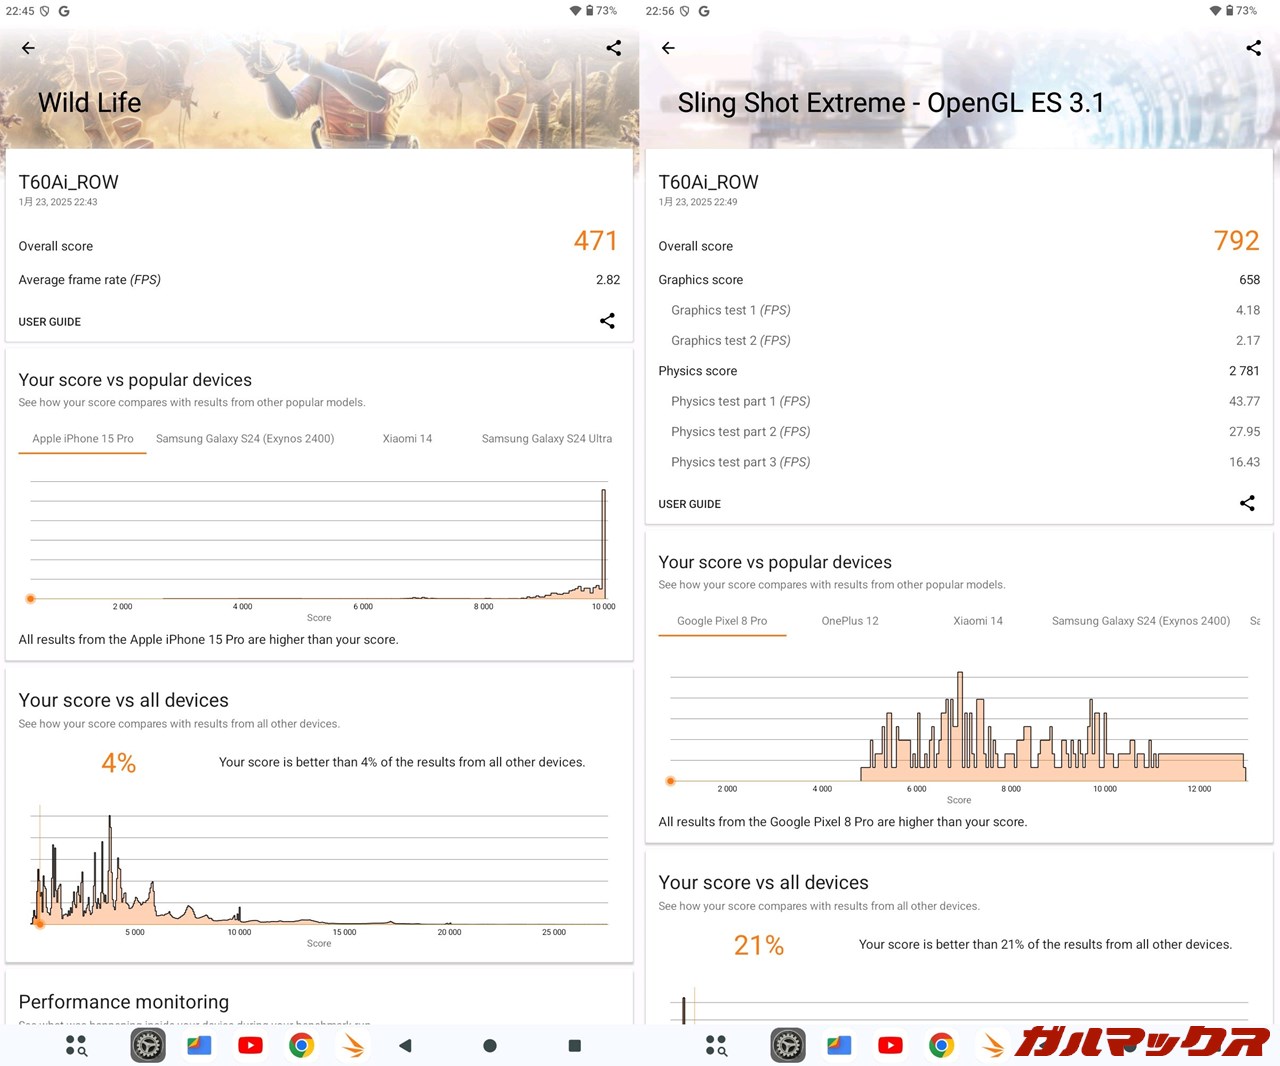Image resolution: width=1280 pixels, height=1066 pixels.
Task: Open the Photos app in the taskbar
Action: tap(199, 1044)
